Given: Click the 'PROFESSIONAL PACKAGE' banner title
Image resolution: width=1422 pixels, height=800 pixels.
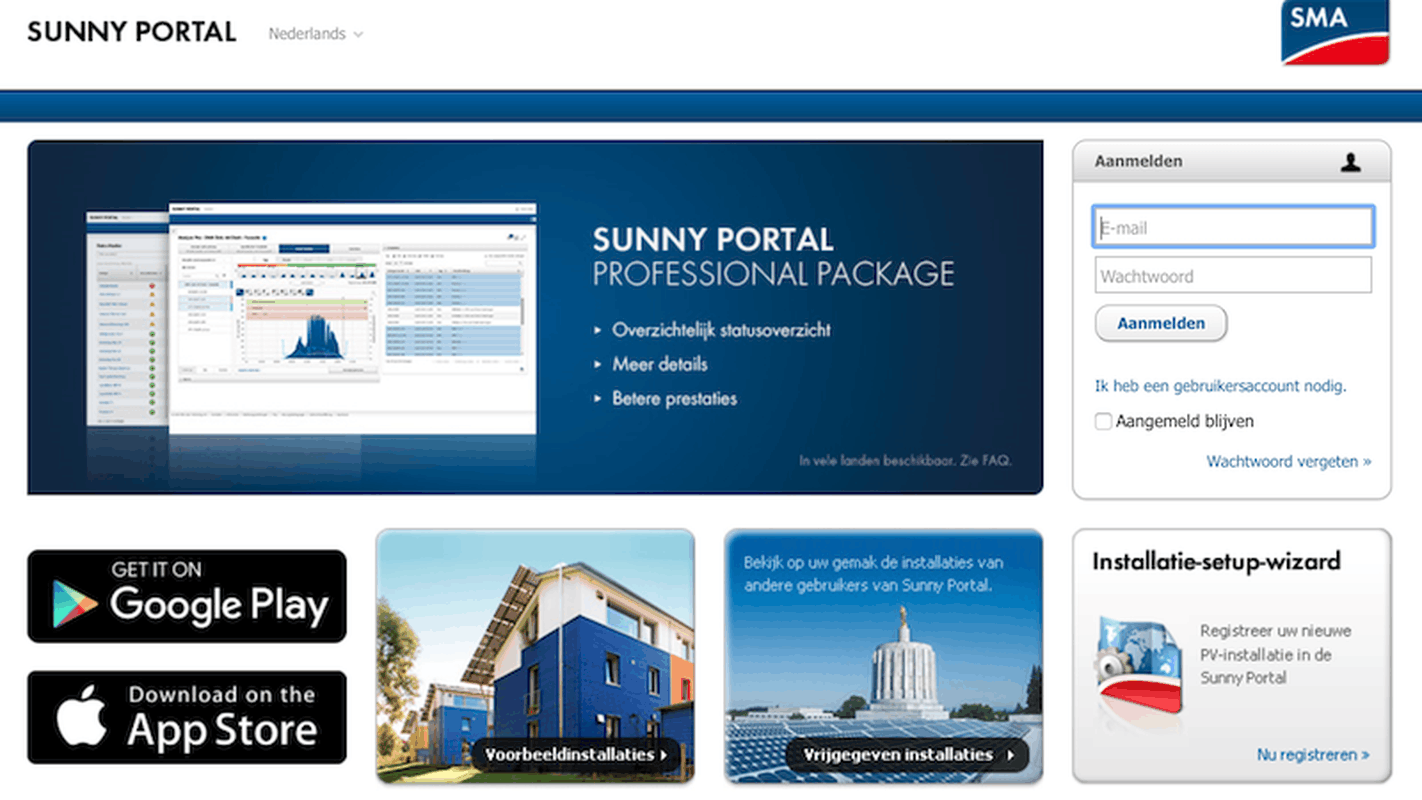Looking at the screenshot, I should pyautogui.click(x=773, y=273).
